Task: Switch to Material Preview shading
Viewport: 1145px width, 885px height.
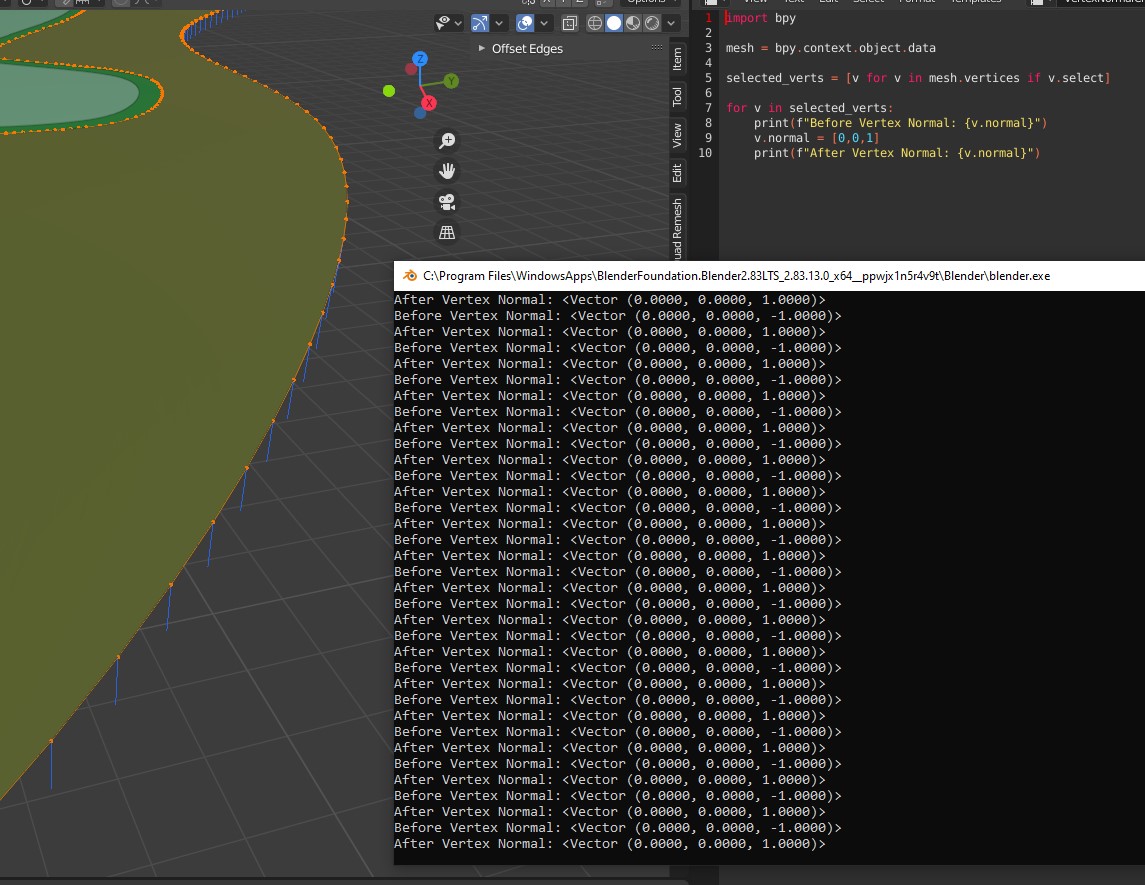Action: 633,23
